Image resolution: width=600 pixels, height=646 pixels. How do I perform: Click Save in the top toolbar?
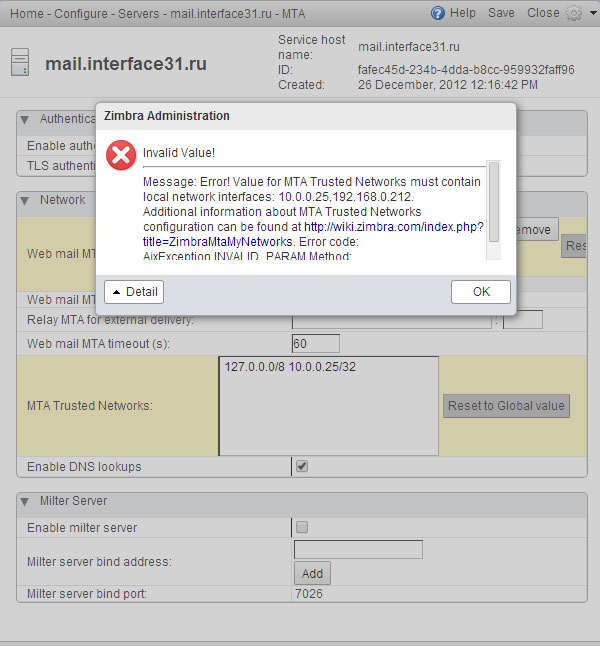(501, 13)
